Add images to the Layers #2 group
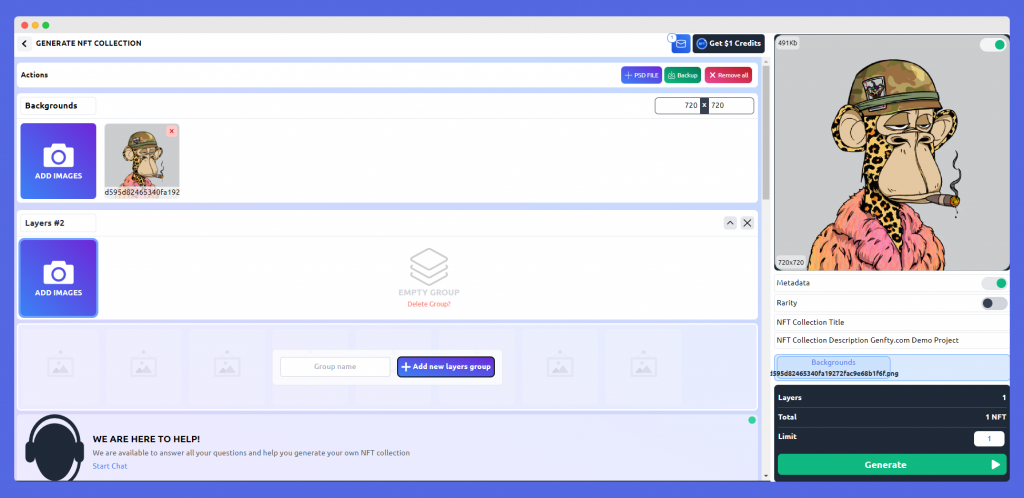The height and width of the screenshot is (498, 1024). click(58, 278)
